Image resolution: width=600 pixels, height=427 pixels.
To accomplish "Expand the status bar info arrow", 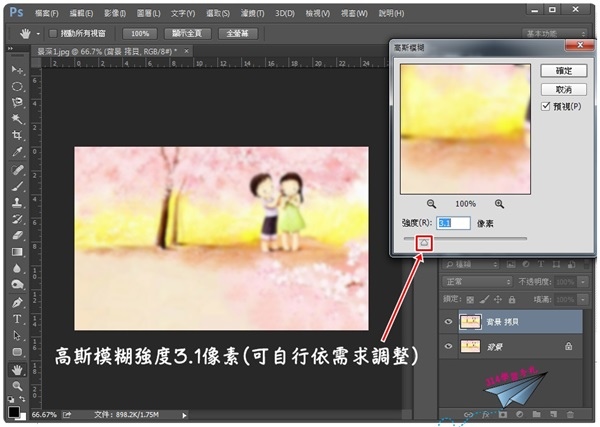I will tap(184, 415).
